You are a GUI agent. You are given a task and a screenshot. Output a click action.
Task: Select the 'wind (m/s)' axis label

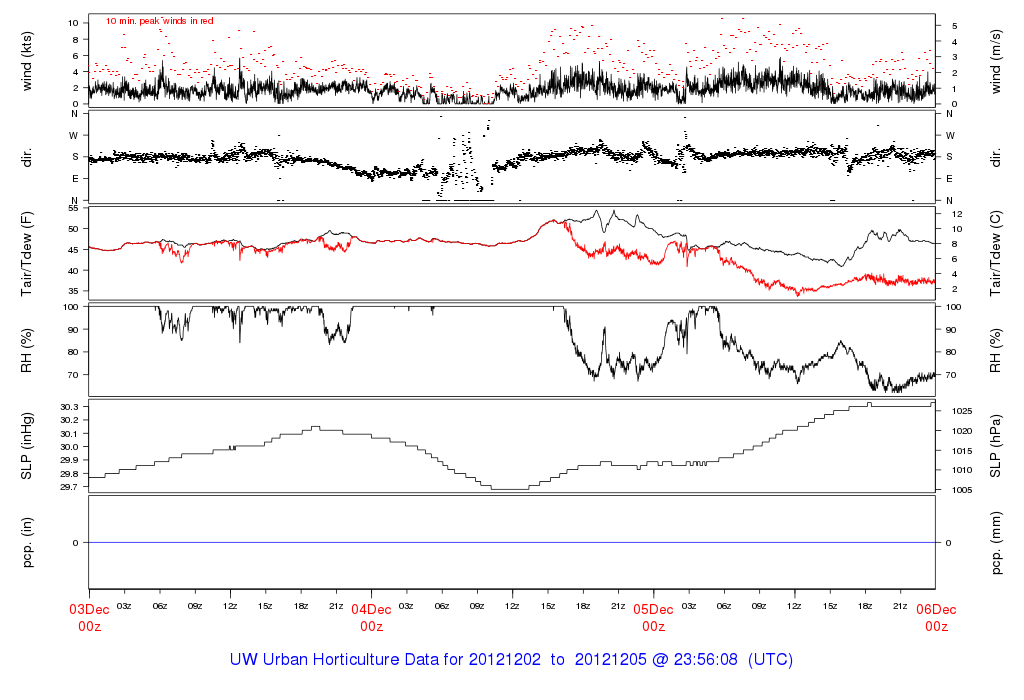click(x=995, y=61)
